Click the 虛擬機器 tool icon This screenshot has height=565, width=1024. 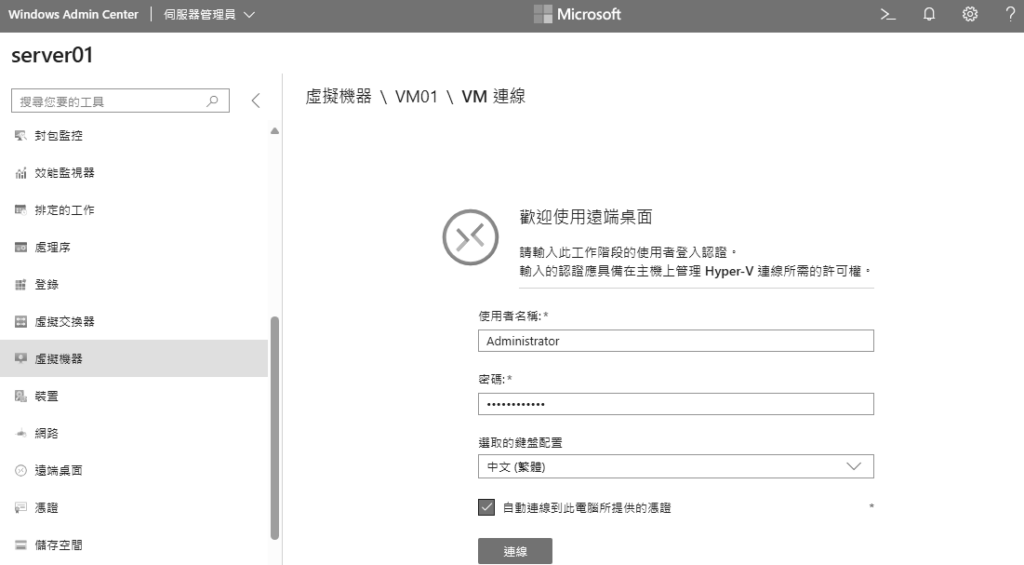tap(21, 359)
